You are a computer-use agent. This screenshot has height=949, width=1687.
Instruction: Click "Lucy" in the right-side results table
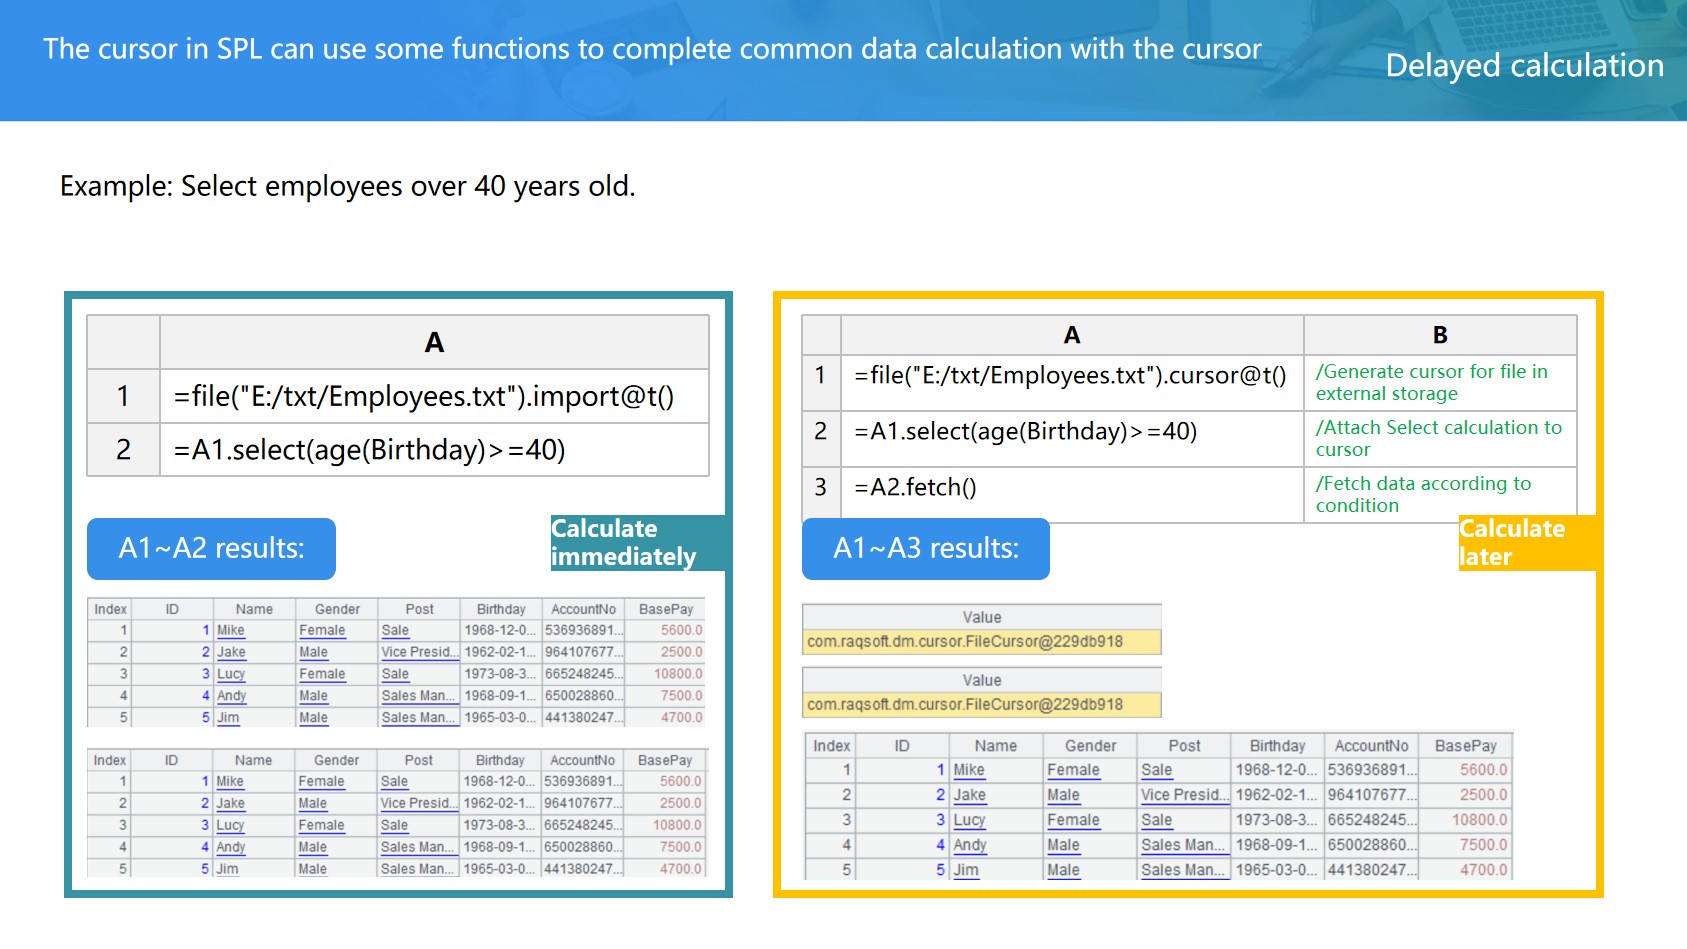tap(969, 820)
